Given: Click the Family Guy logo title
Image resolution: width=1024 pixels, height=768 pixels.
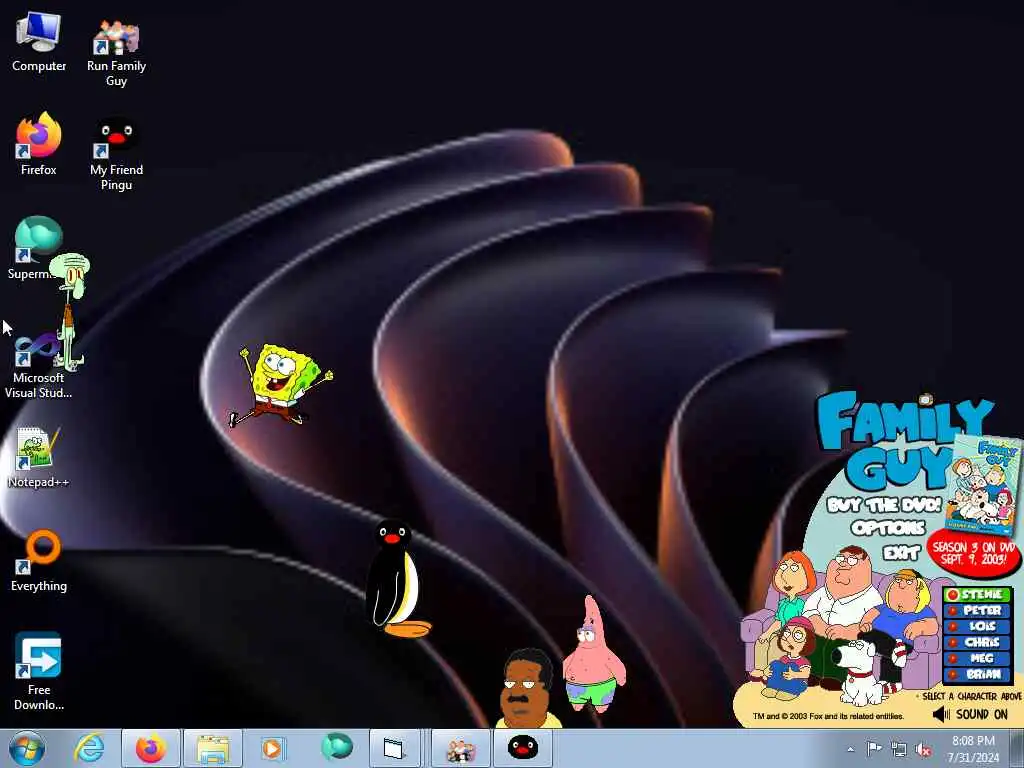Looking at the screenshot, I should coord(898,439).
